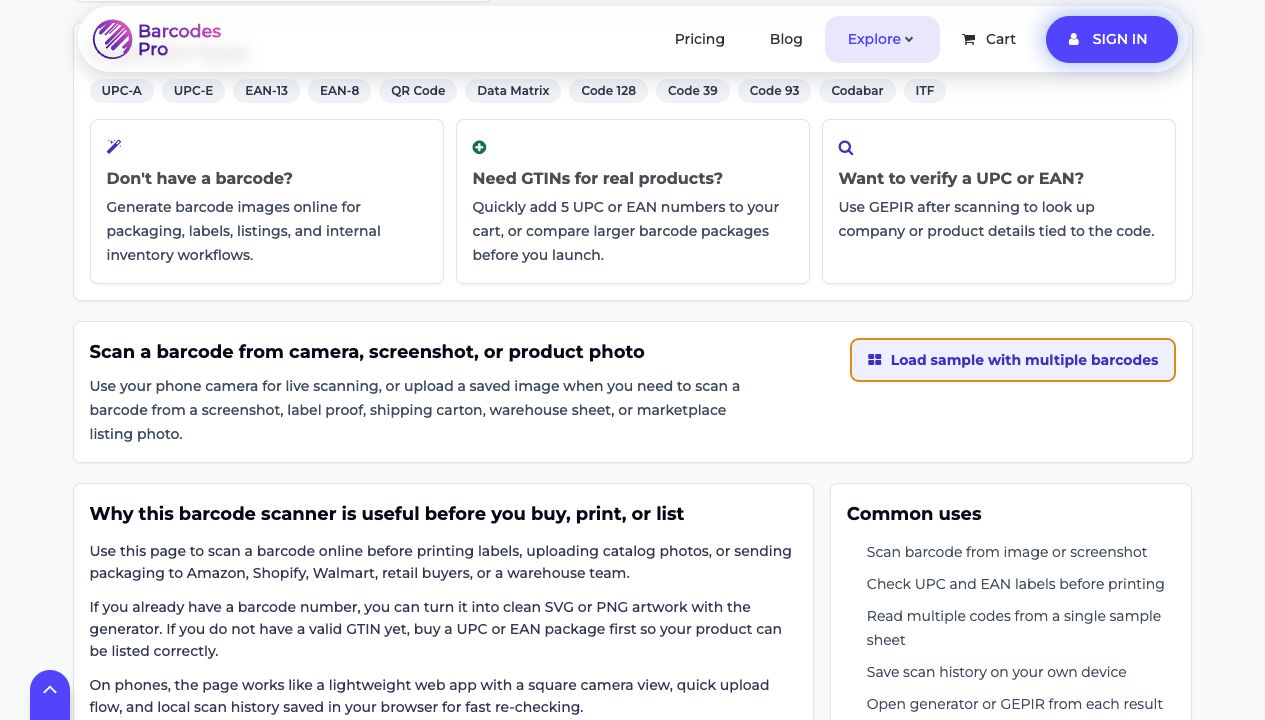Click 'Save scan history on your own device'
The width and height of the screenshot is (1265, 720).
996,672
